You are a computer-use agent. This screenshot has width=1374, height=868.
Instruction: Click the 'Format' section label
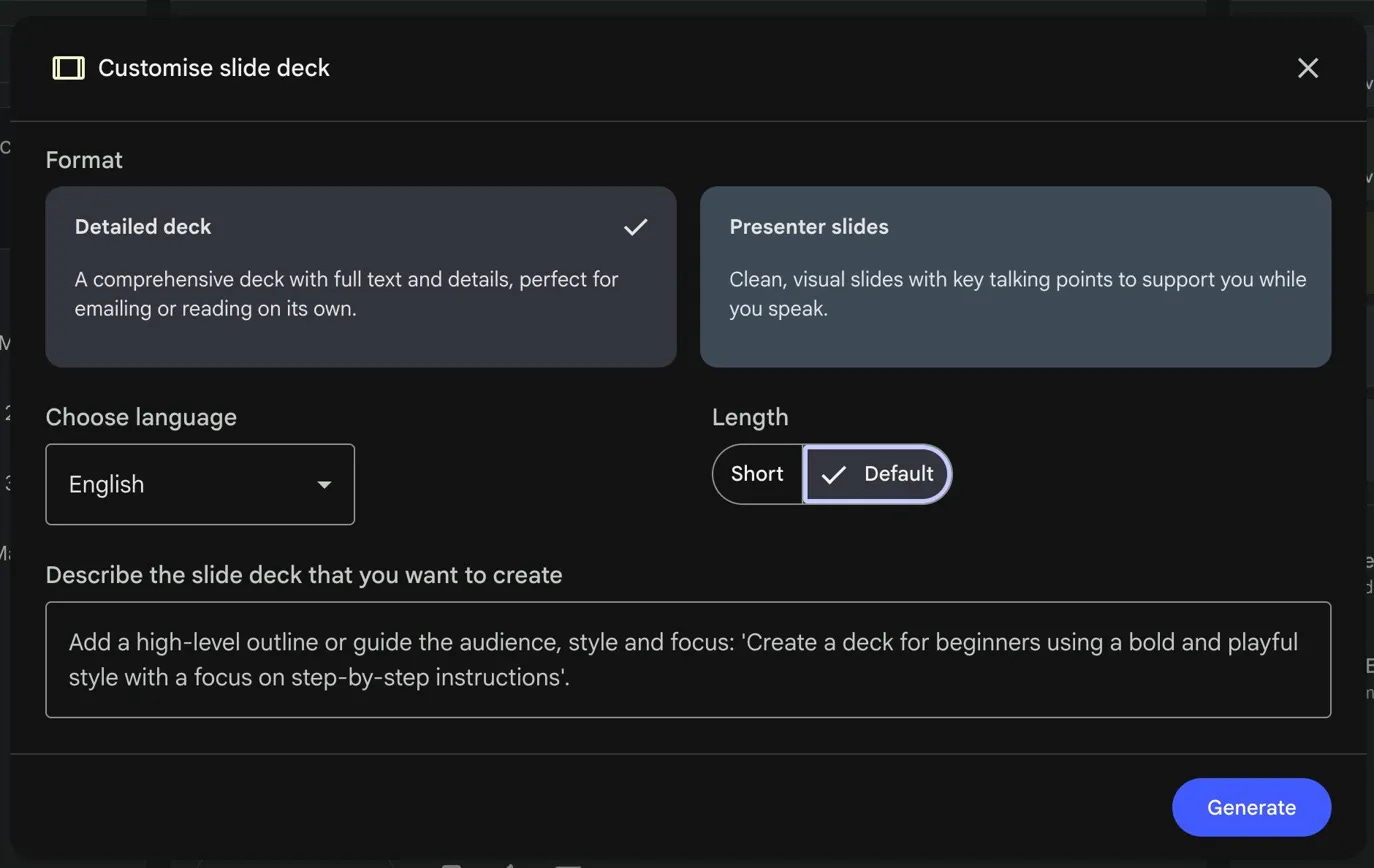84,160
